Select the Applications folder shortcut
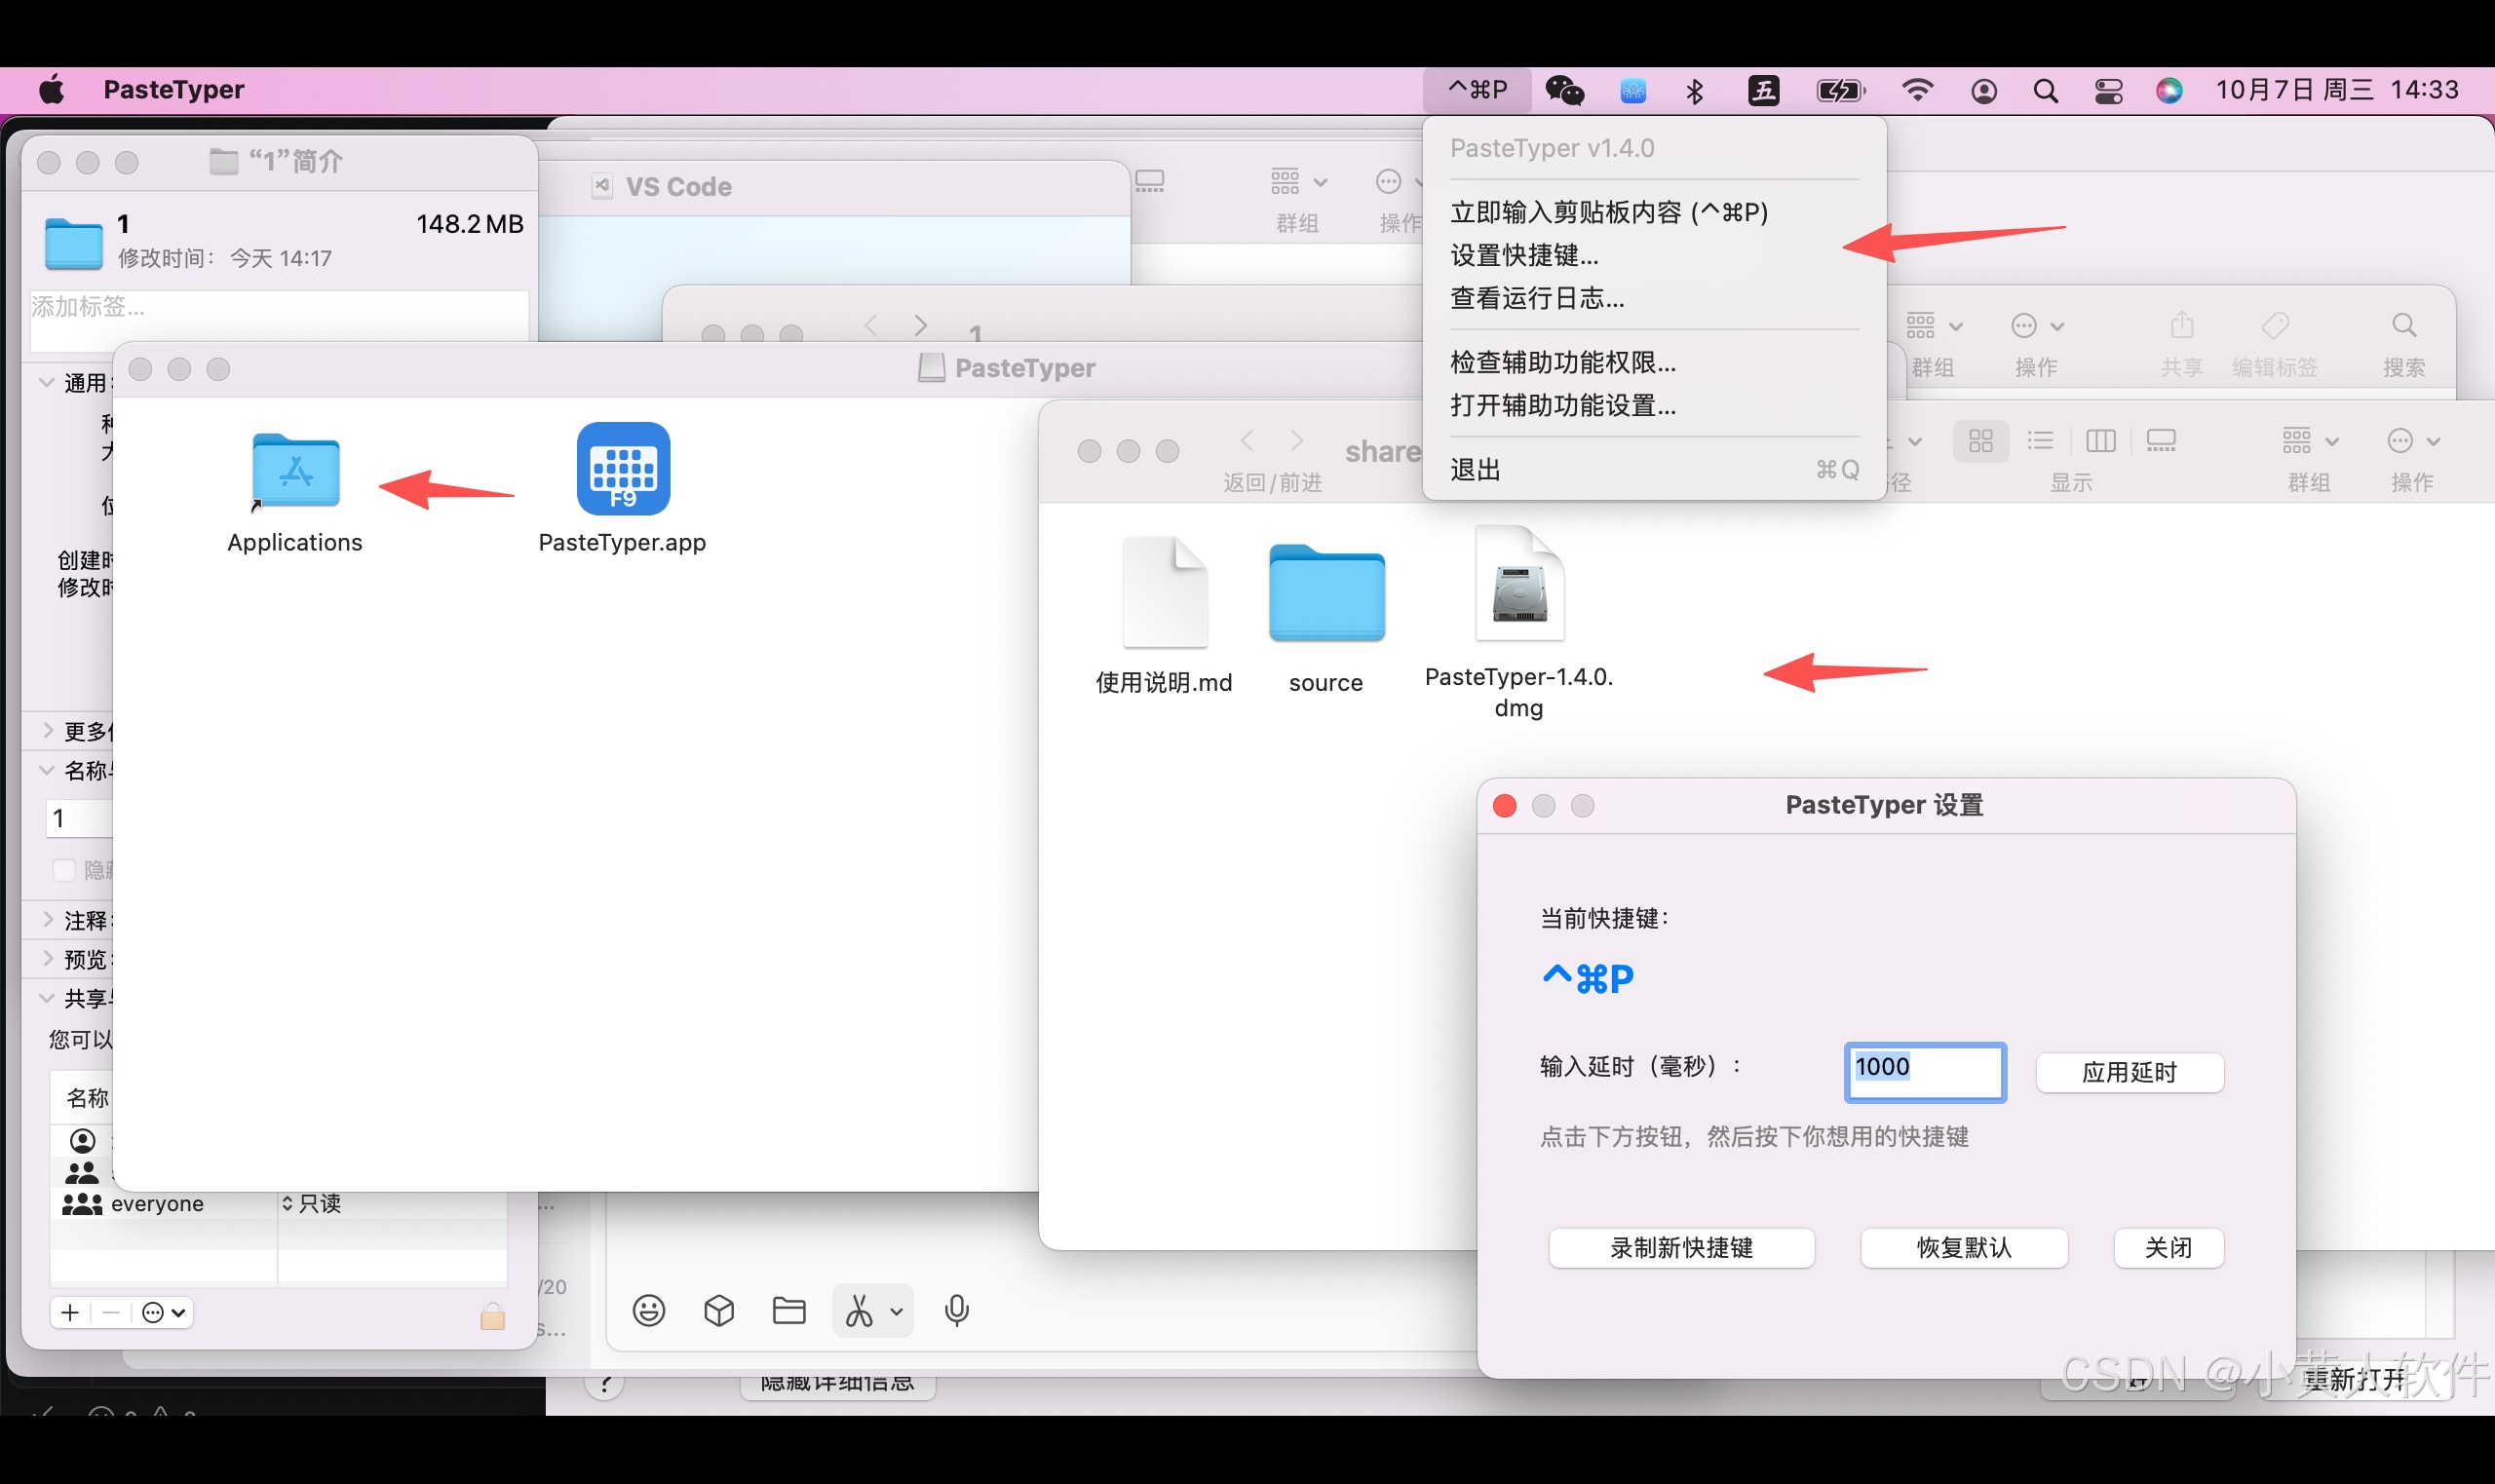The height and width of the screenshot is (1484, 2495). pos(295,493)
